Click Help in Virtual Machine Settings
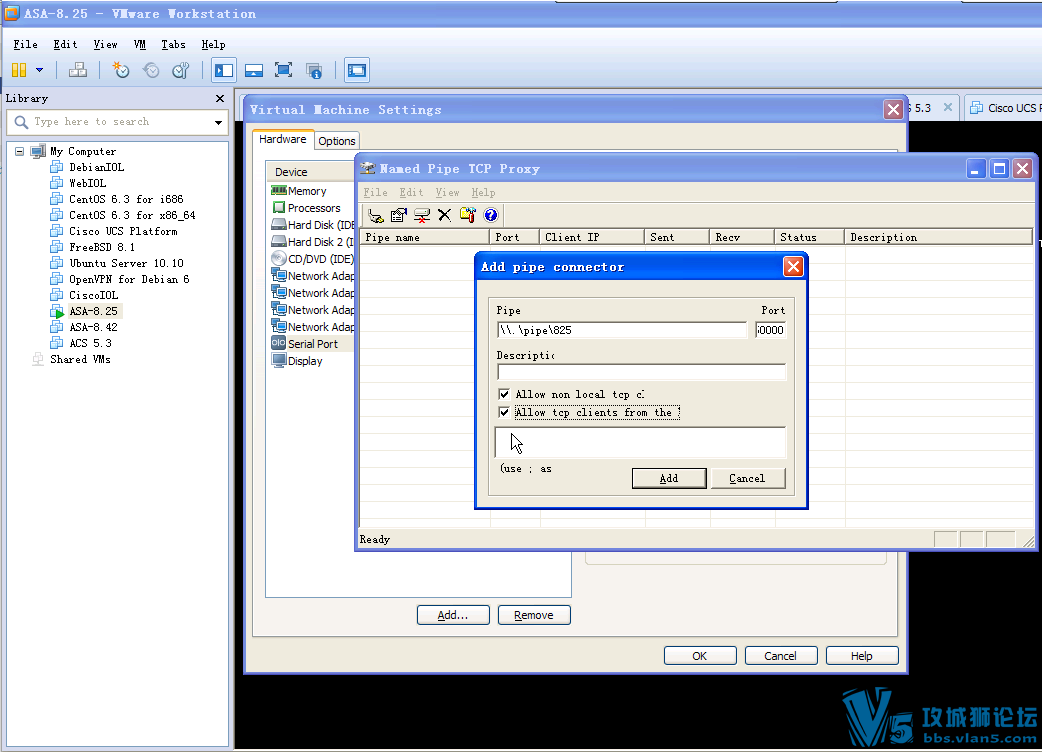The width and height of the screenshot is (1042, 752). pos(862,656)
